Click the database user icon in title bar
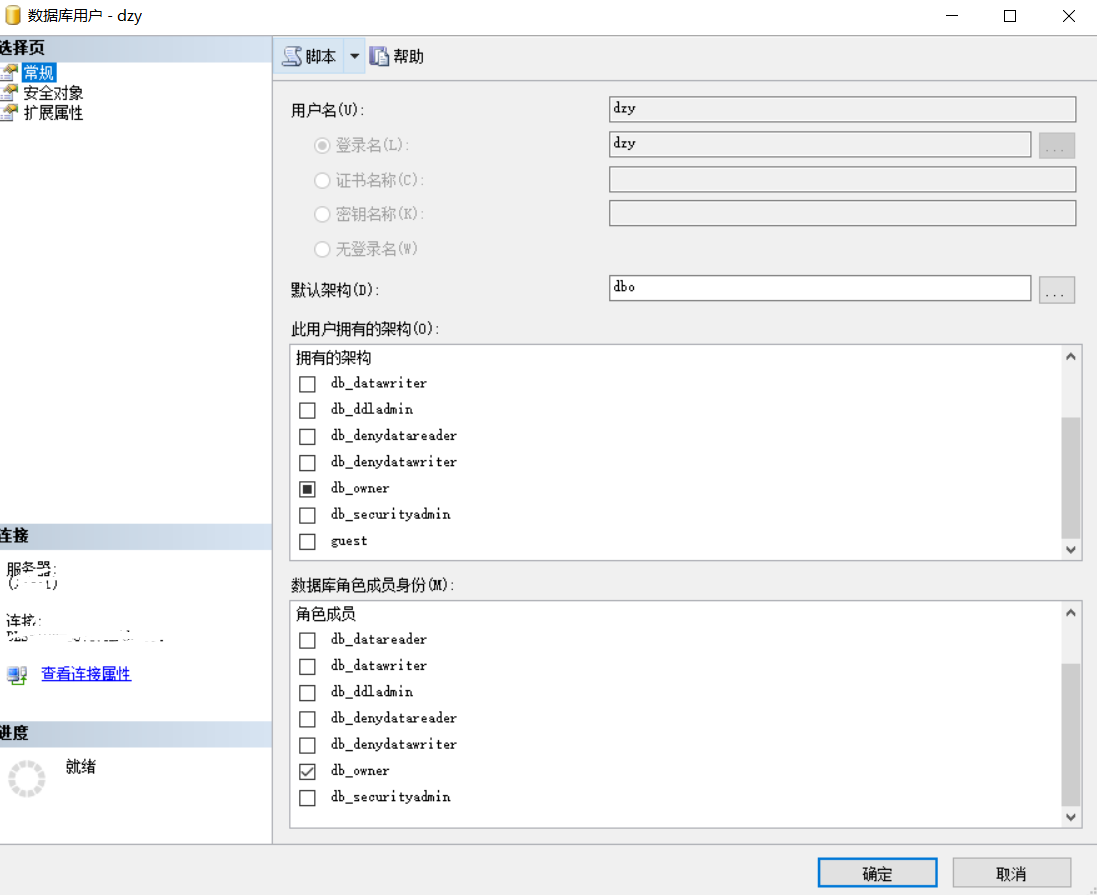The image size is (1097, 895). click(12, 15)
